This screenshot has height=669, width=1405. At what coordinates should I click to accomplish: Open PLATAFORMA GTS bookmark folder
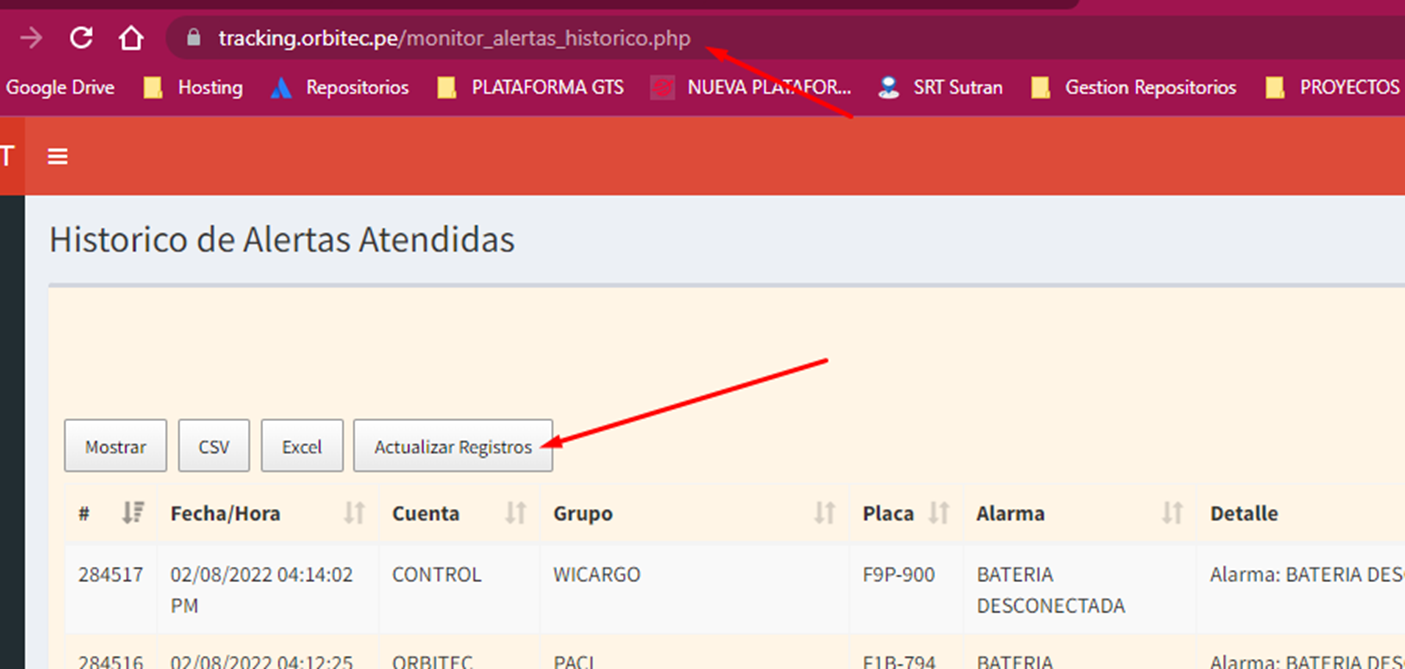pyautogui.click(x=532, y=88)
